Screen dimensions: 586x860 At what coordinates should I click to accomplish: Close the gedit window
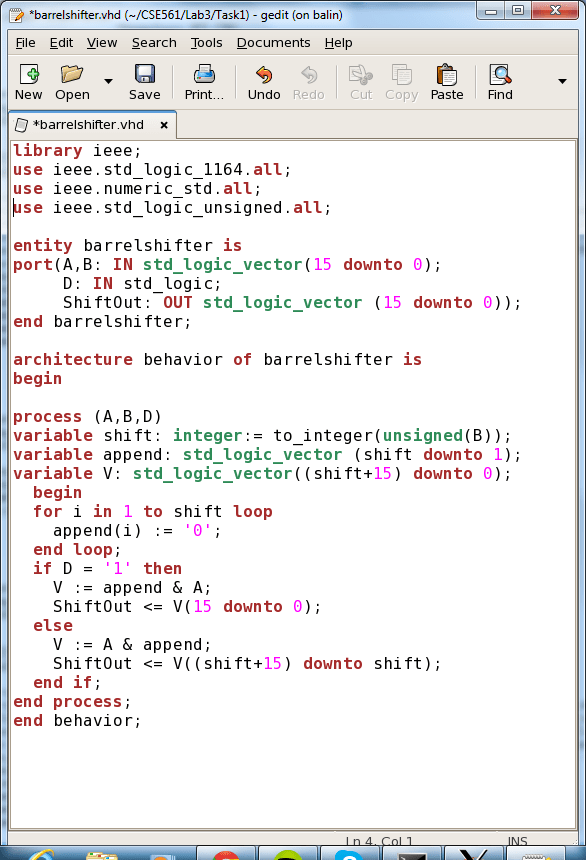click(555, 10)
